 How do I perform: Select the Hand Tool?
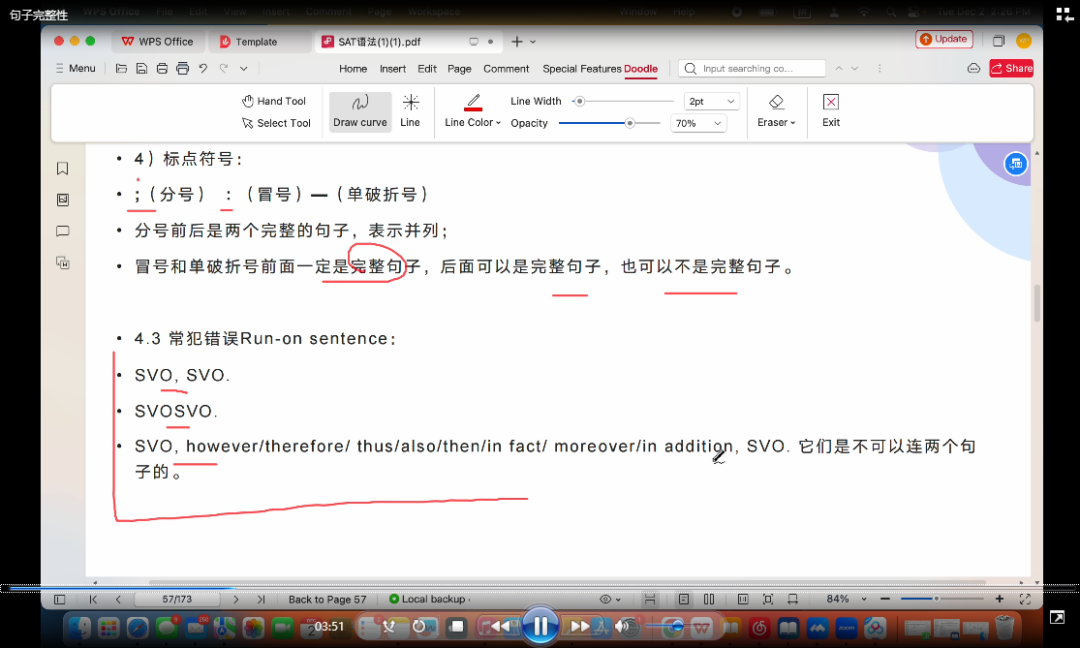[x=274, y=101]
